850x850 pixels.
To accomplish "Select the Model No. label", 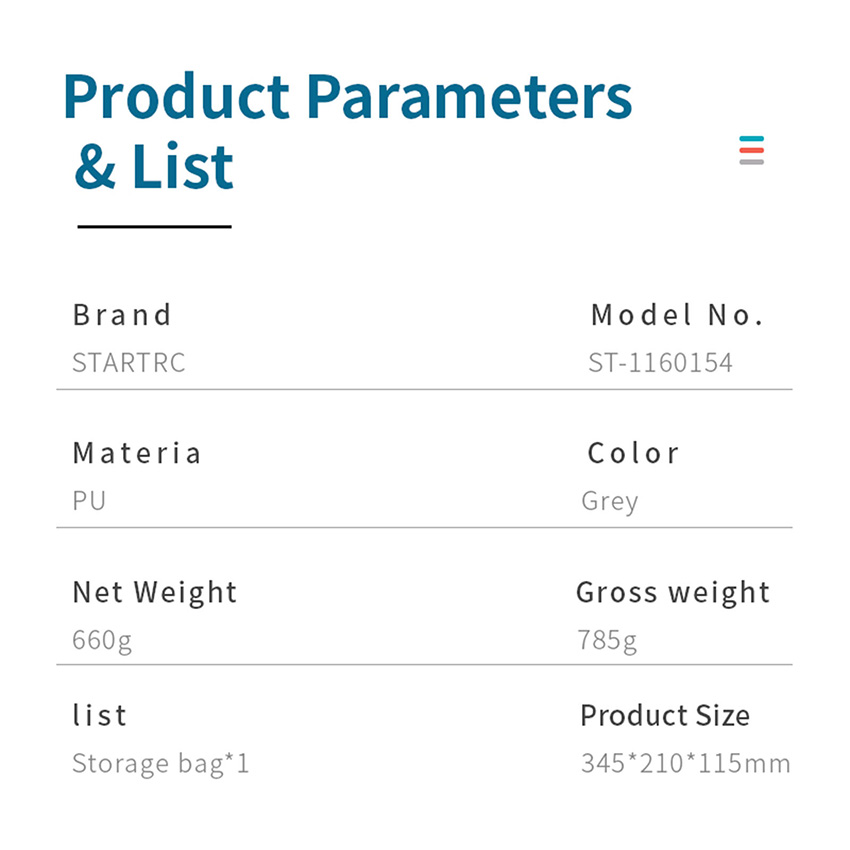I will [x=677, y=315].
